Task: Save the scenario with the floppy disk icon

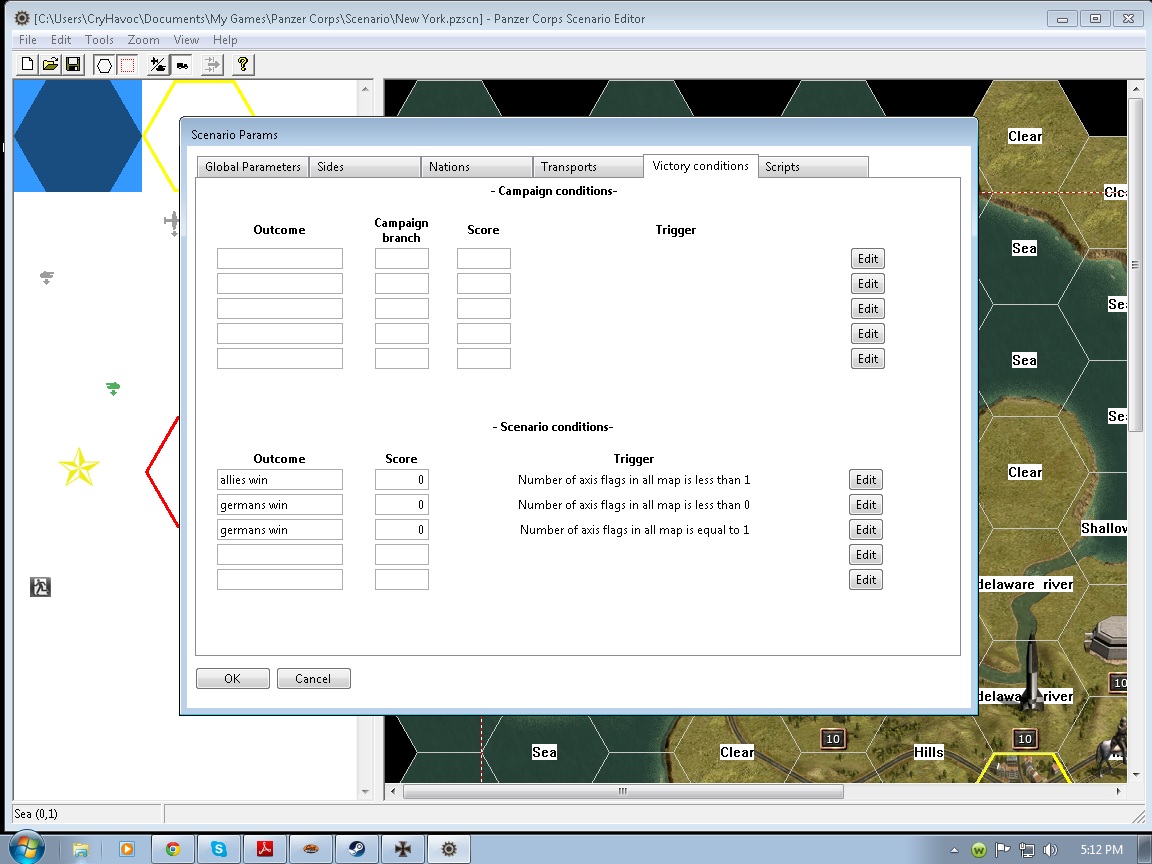Action: (x=73, y=65)
